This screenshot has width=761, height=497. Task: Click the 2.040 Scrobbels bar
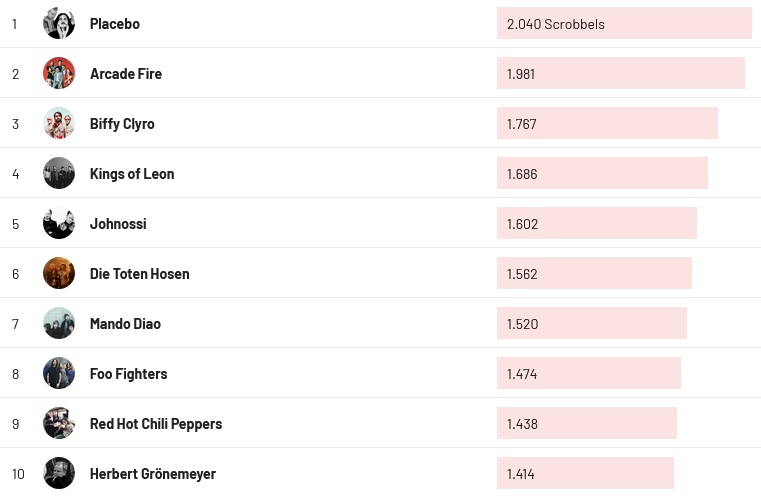click(x=624, y=23)
